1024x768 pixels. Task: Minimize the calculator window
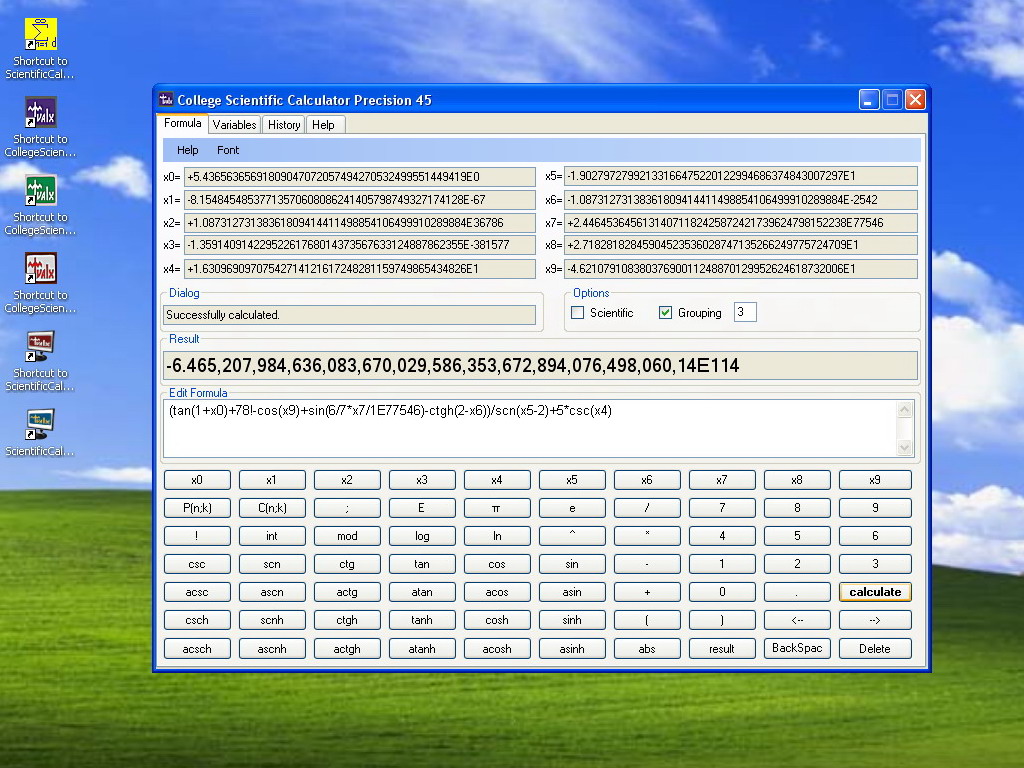tap(869, 100)
